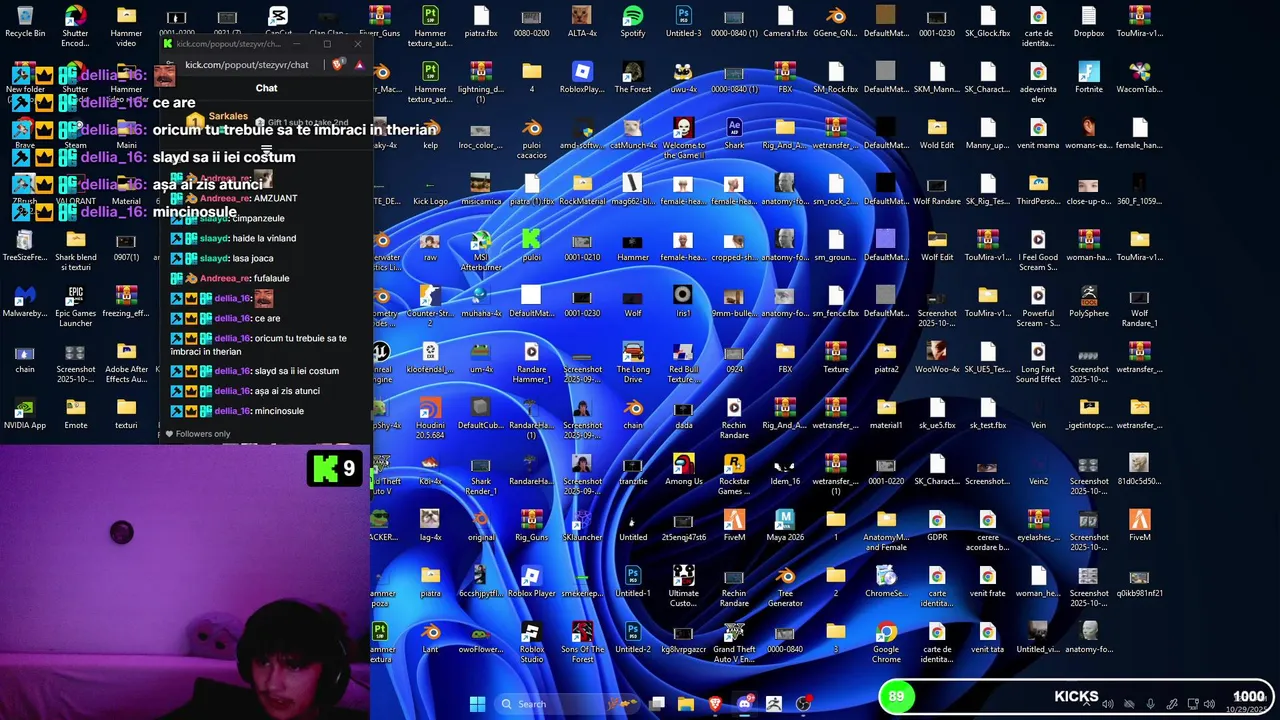Open the Houdini 20.5.684 shortcut

430,419
